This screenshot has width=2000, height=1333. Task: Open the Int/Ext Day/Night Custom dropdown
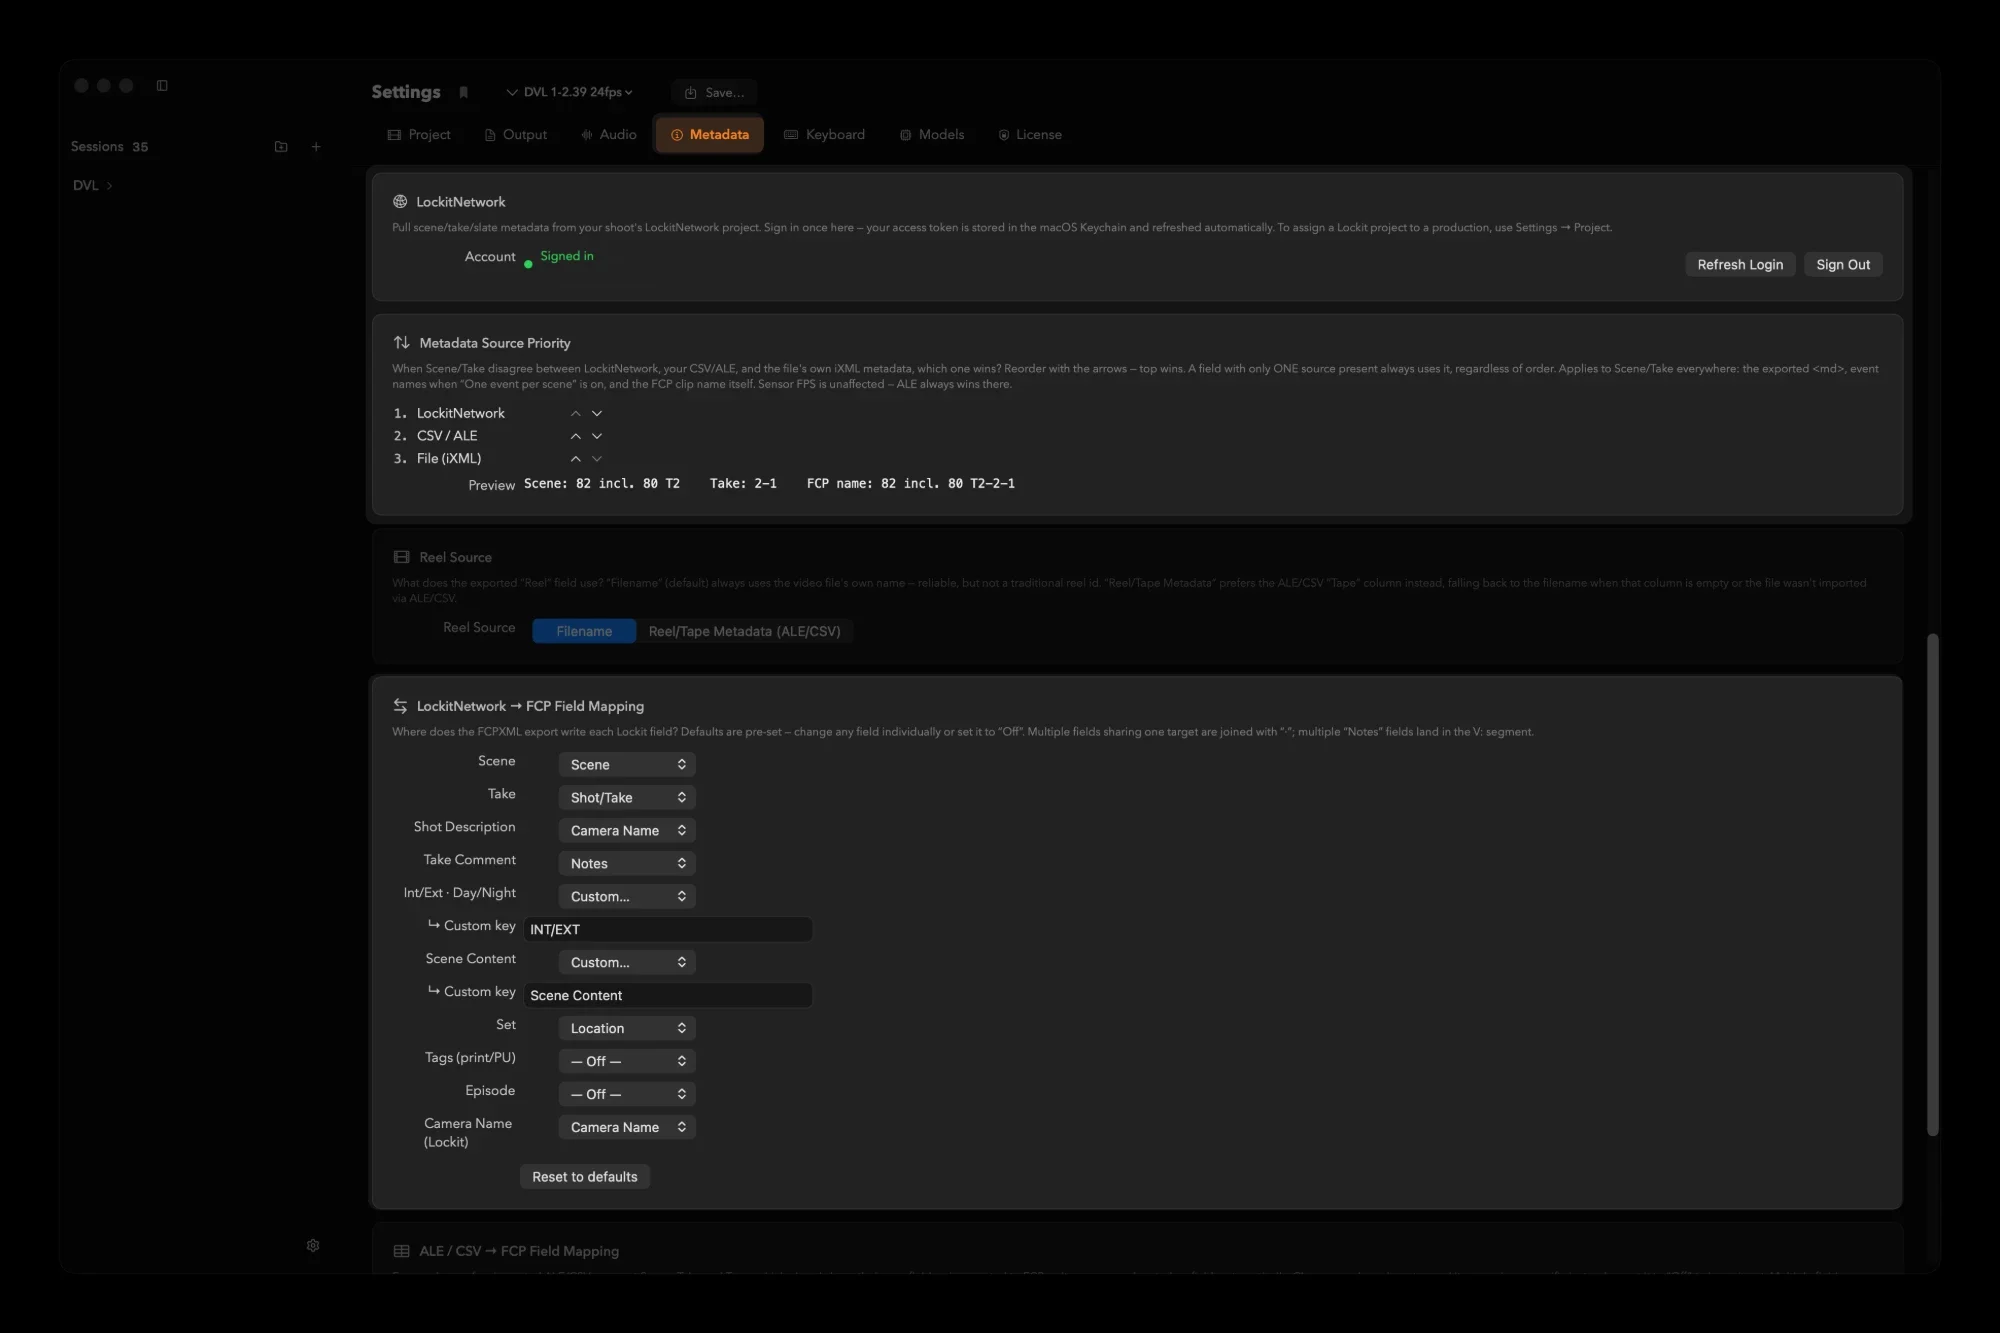click(627, 896)
